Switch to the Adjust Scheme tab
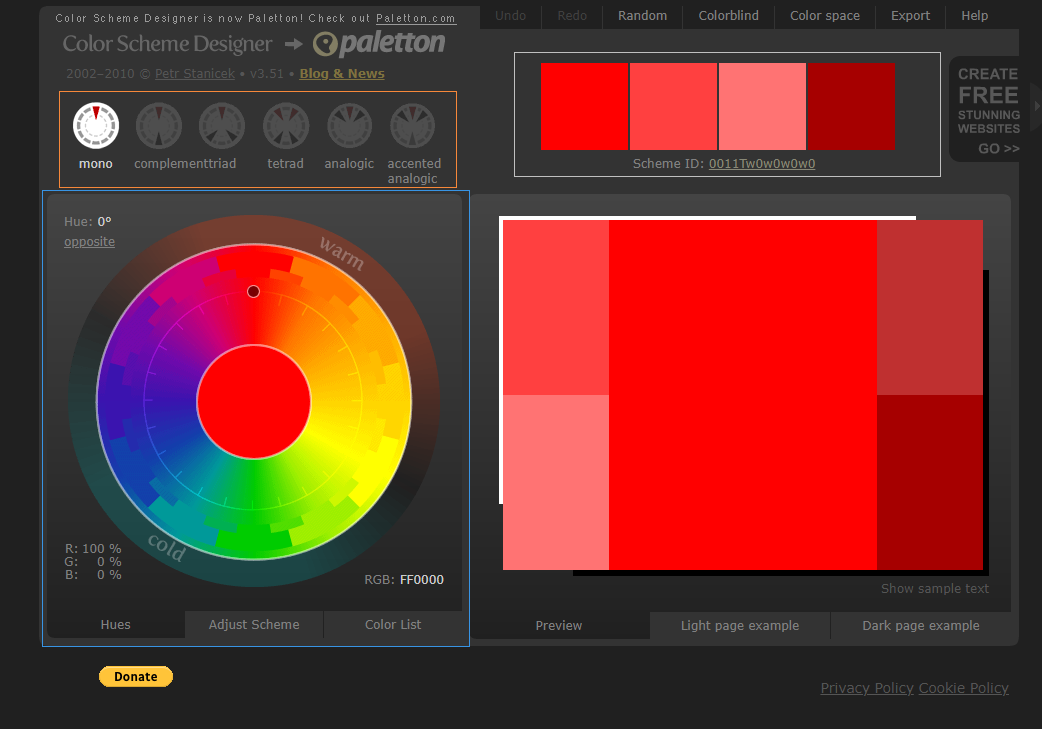The image size is (1042, 729). click(x=254, y=625)
